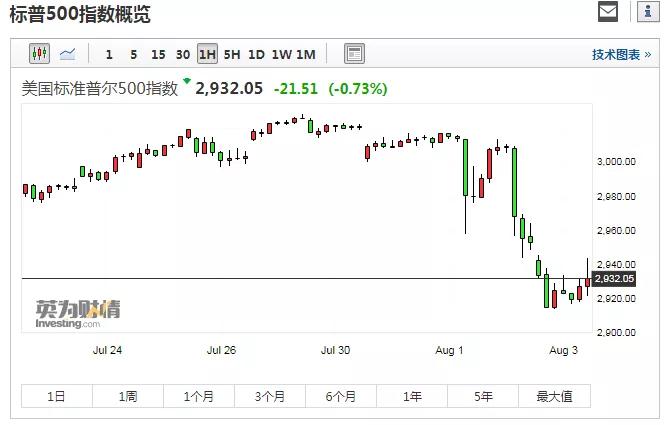Open the news panel icon in toolbar
664x425 pixels.
point(354,54)
